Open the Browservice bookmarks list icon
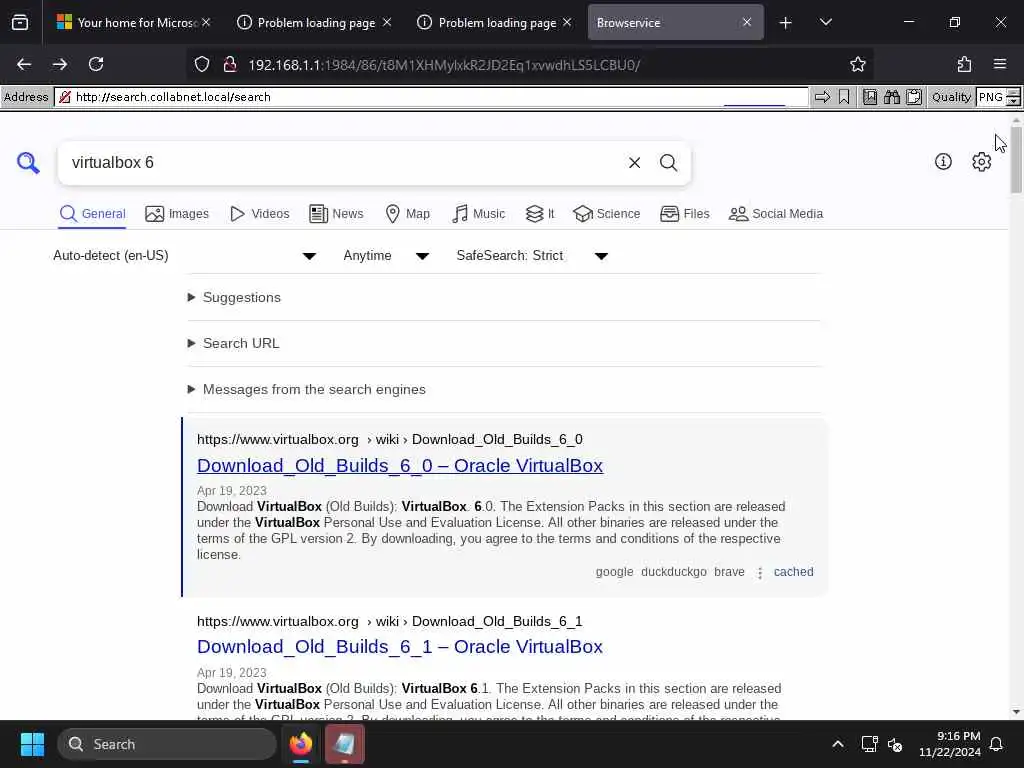 (x=870, y=97)
